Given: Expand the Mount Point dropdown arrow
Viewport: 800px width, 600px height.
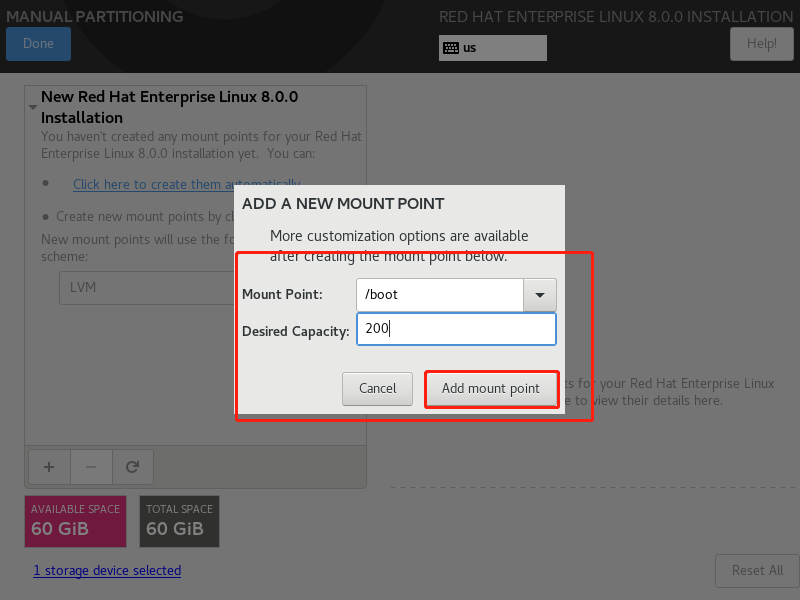Looking at the screenshot, I should [x=540, y=295].
